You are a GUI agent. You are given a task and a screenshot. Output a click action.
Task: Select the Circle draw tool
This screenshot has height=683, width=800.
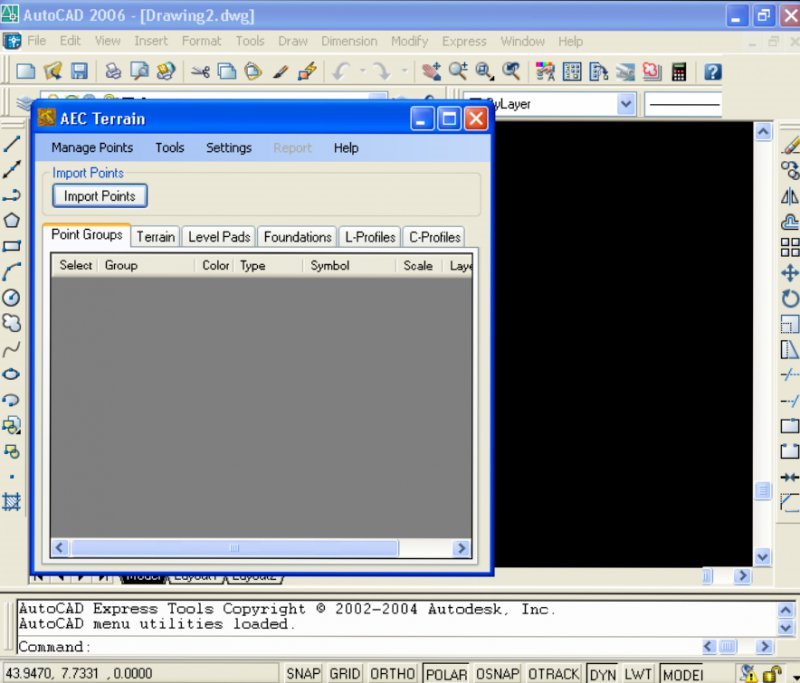(x=12, y=297)
